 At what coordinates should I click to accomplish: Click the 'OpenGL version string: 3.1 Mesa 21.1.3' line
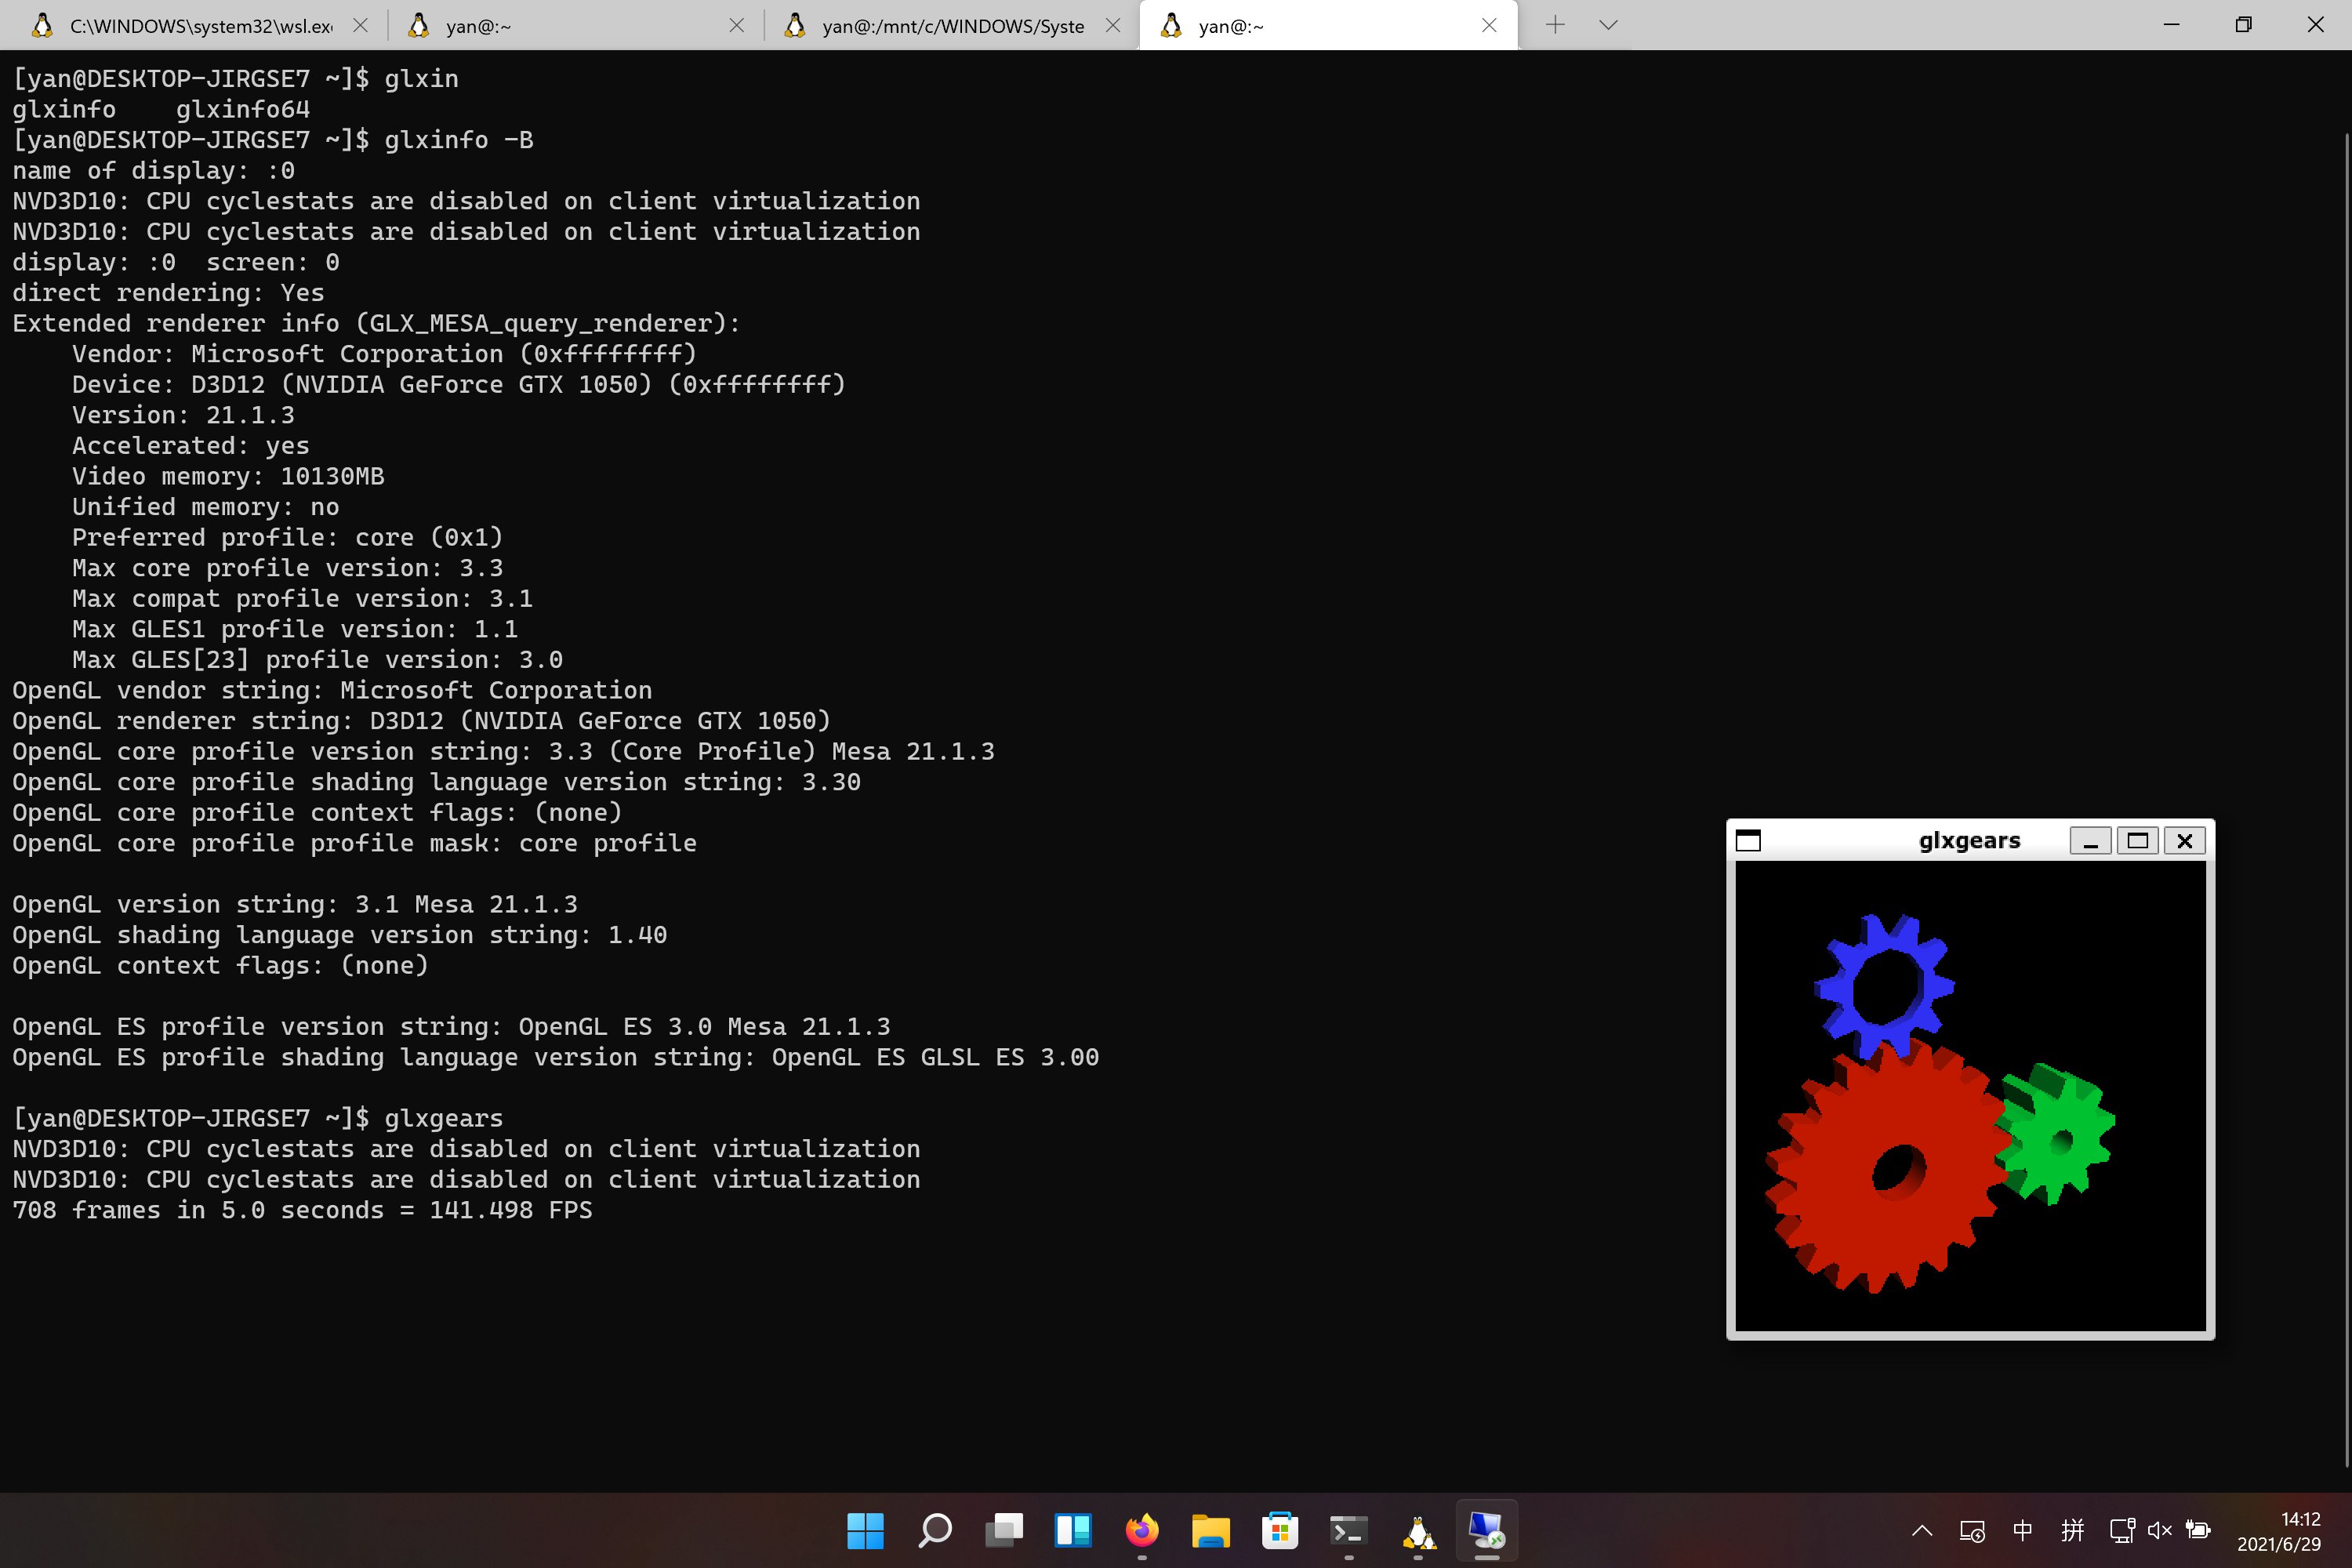click(295, 905)
